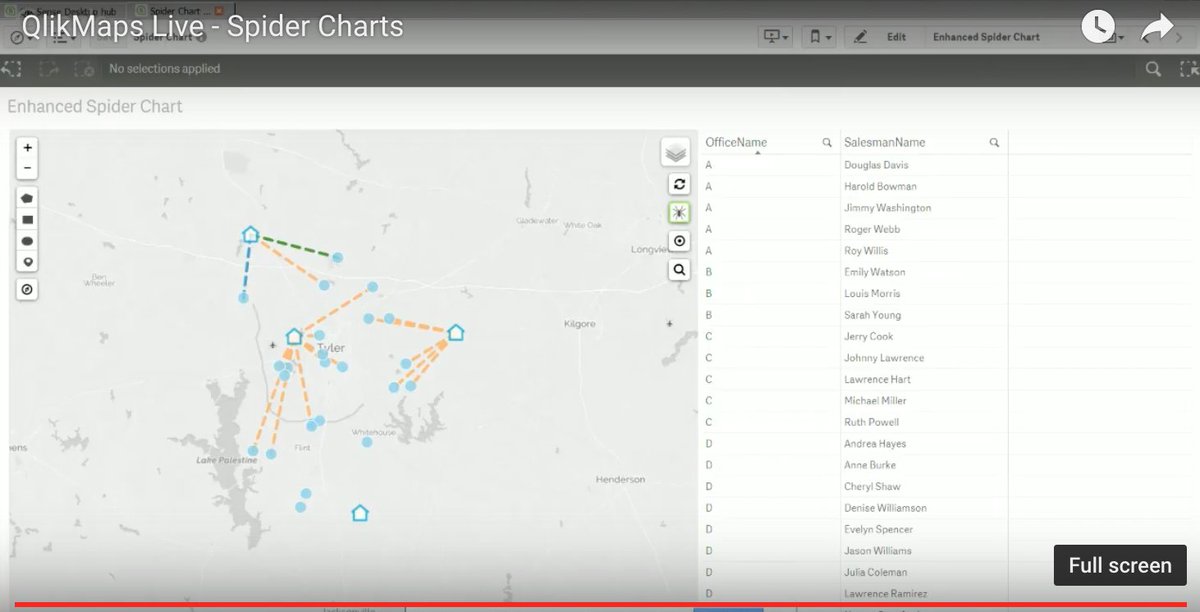Switch to the Qlik Sense Desktop hub tab
The width and height of the screenshot is (1200, 612).
(x=60, y=9)
